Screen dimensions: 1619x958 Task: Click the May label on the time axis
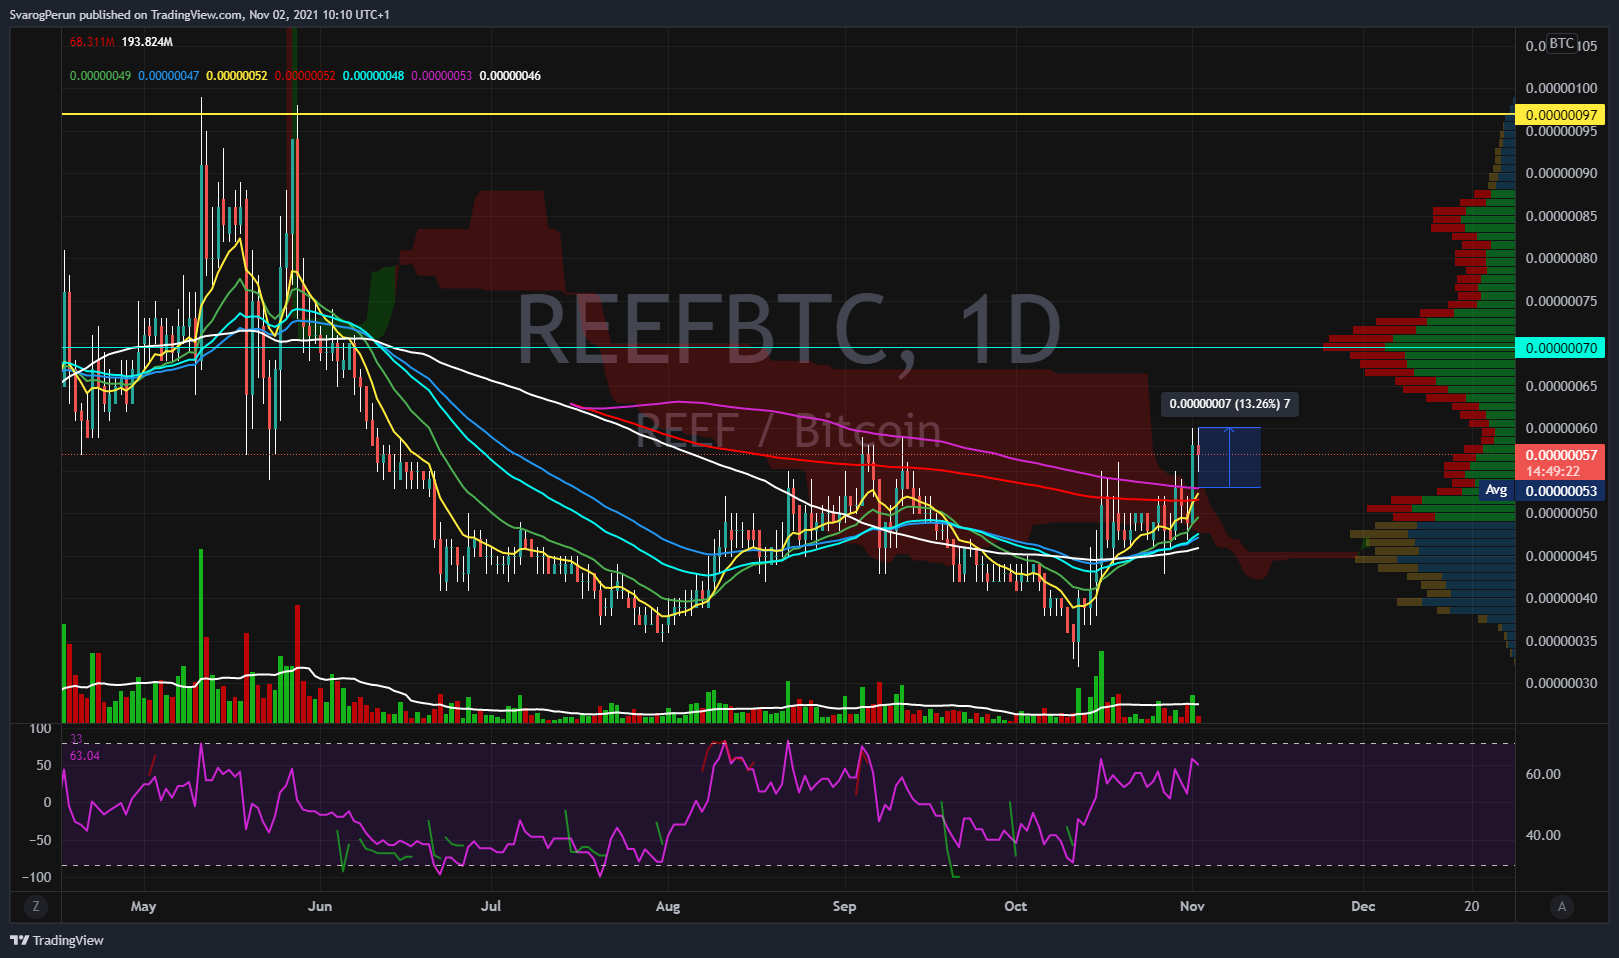[143, 906]
